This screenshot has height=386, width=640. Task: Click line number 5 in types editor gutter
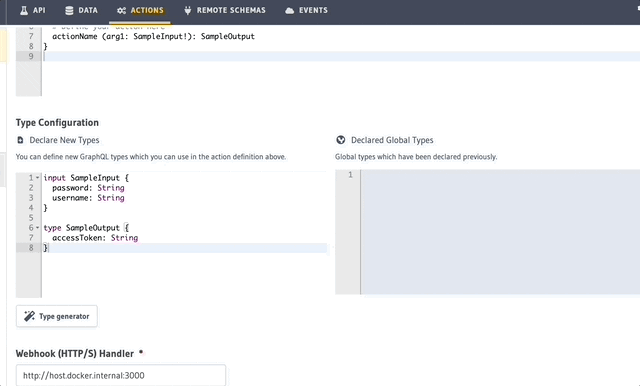point(31,217)
